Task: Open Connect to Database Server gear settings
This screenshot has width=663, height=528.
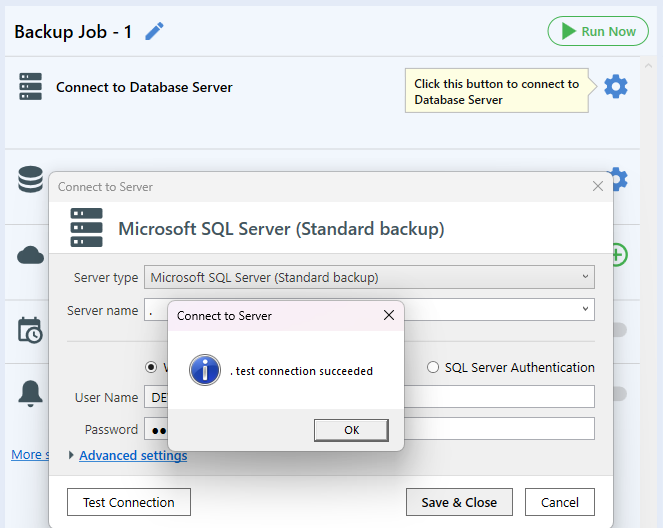Action: [x=616, y=87]
